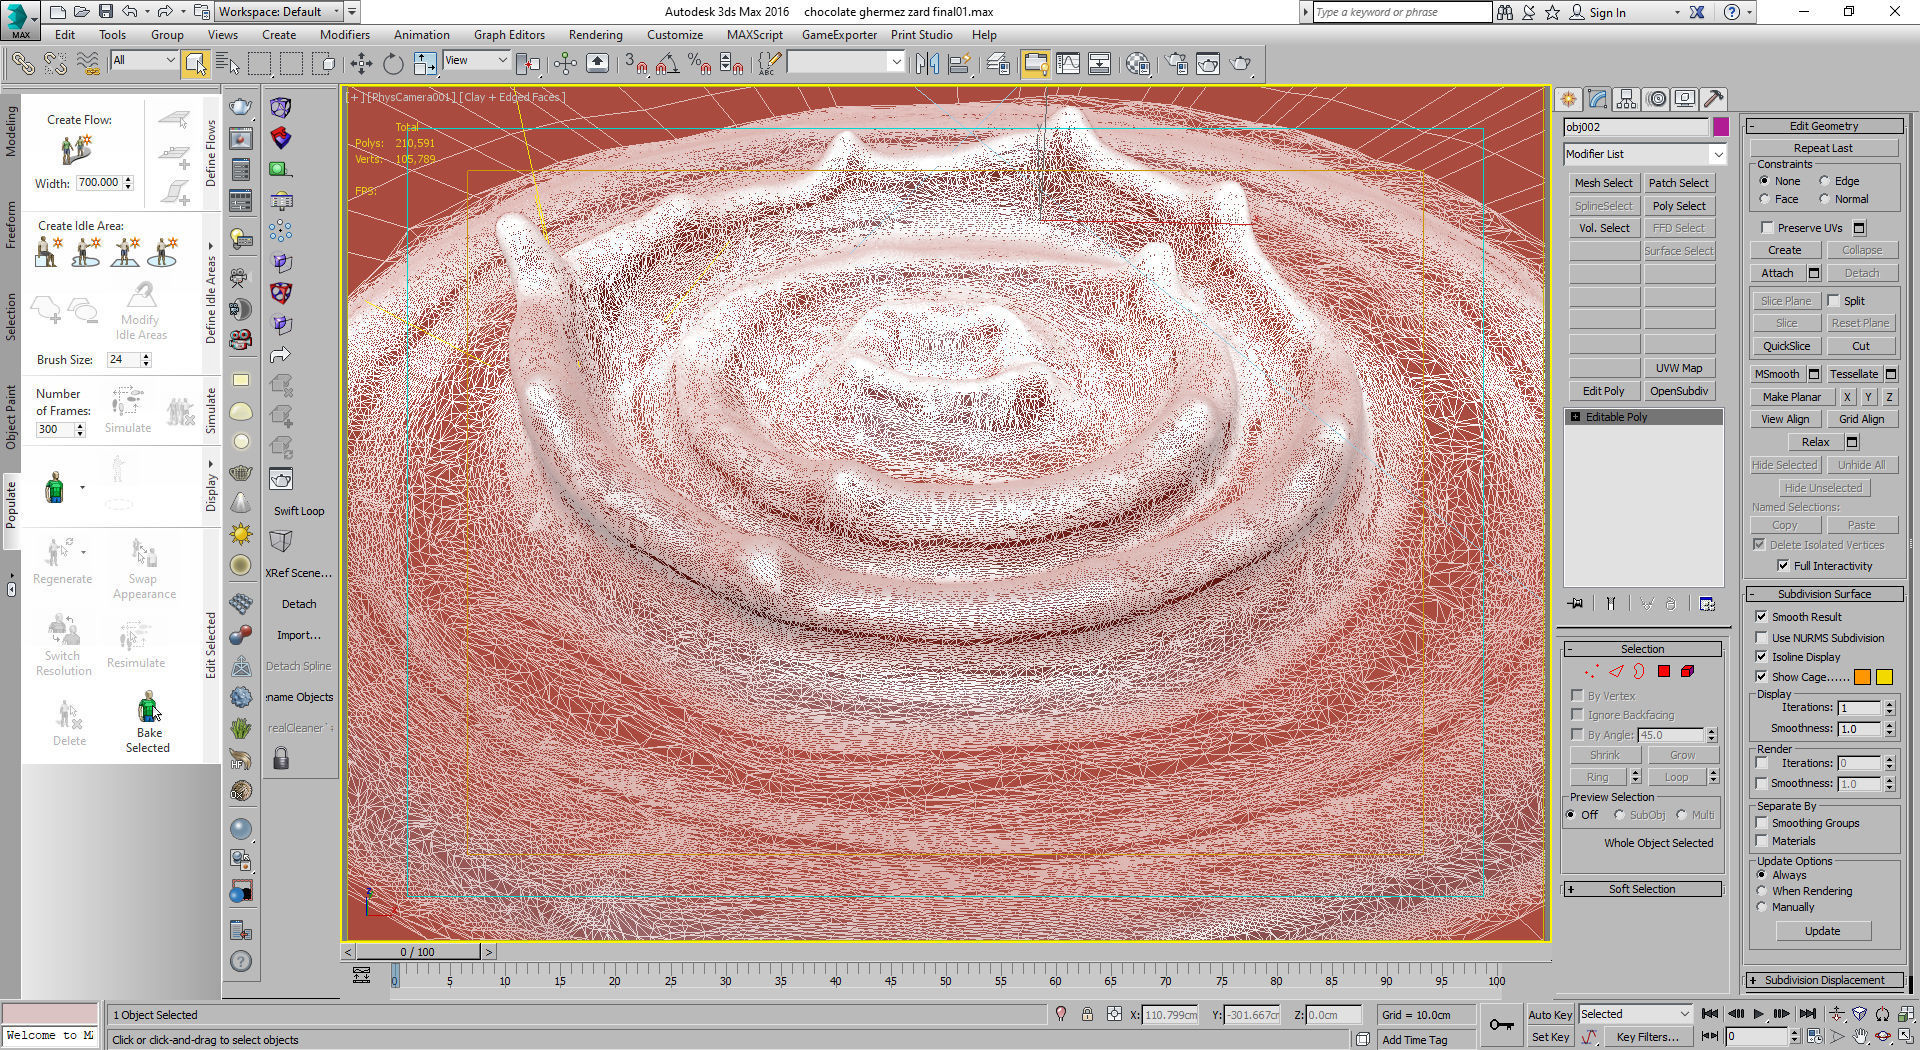Click the obj002 object color swatch
The height and width of the screenshot is (1050, 1920).
(1720, 127)
